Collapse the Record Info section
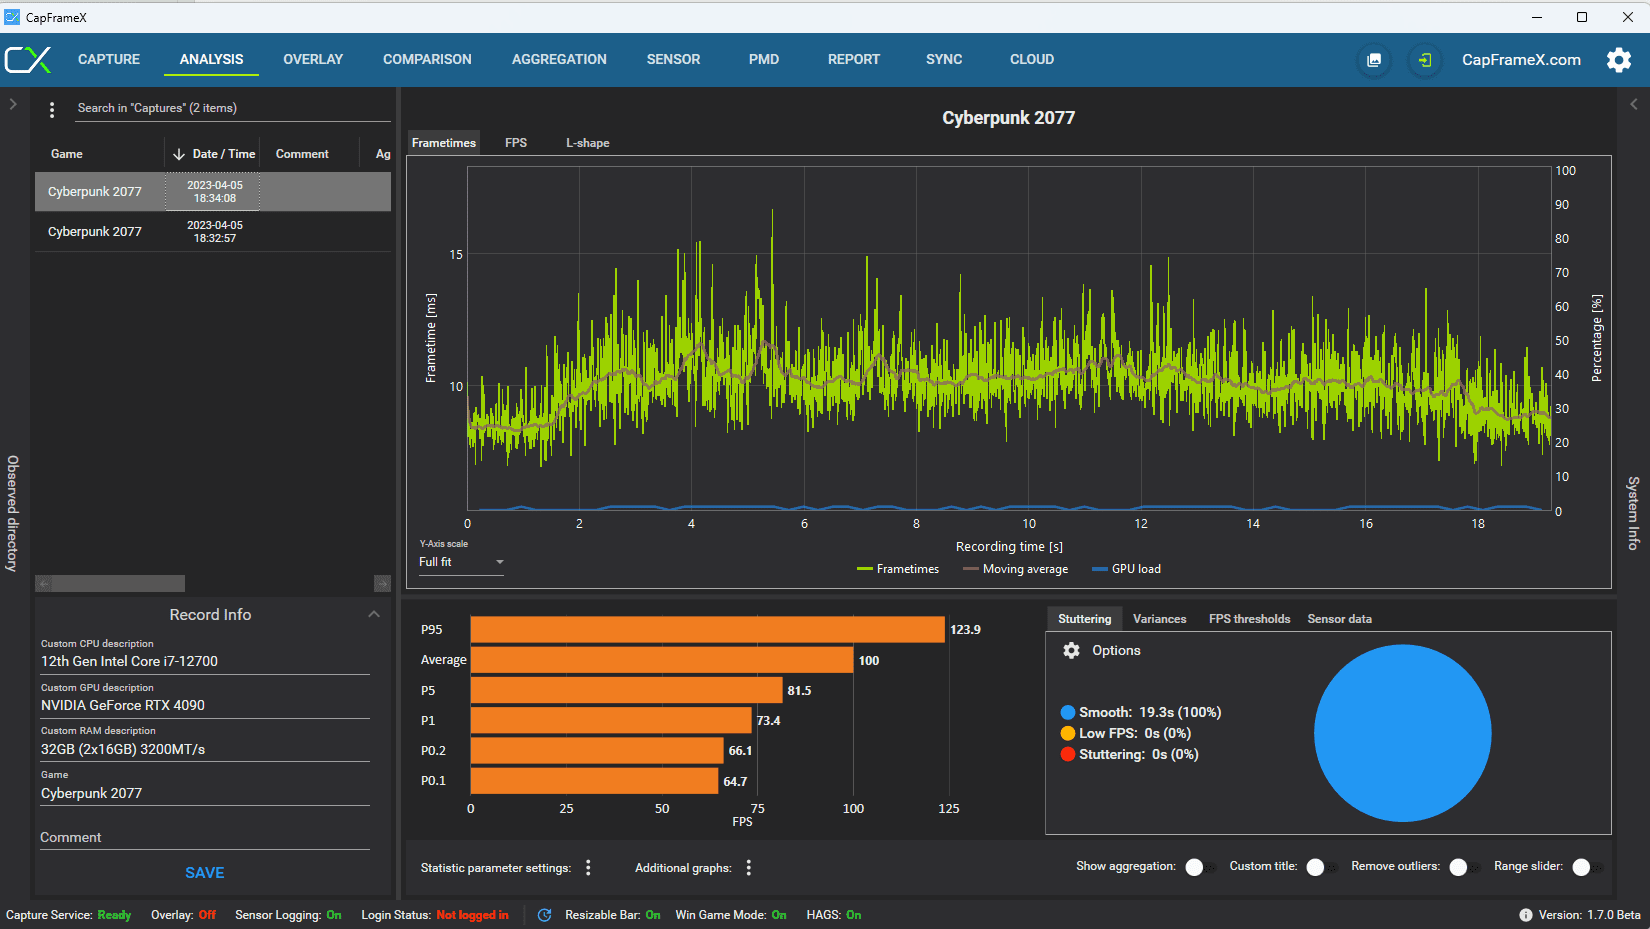 [x=374, y=615]
